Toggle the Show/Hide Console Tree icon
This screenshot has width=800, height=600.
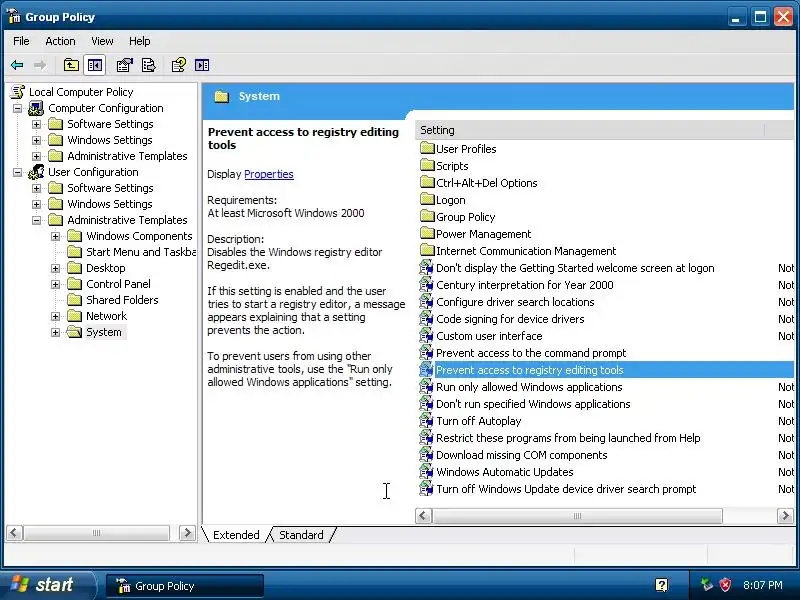[95, 65]
